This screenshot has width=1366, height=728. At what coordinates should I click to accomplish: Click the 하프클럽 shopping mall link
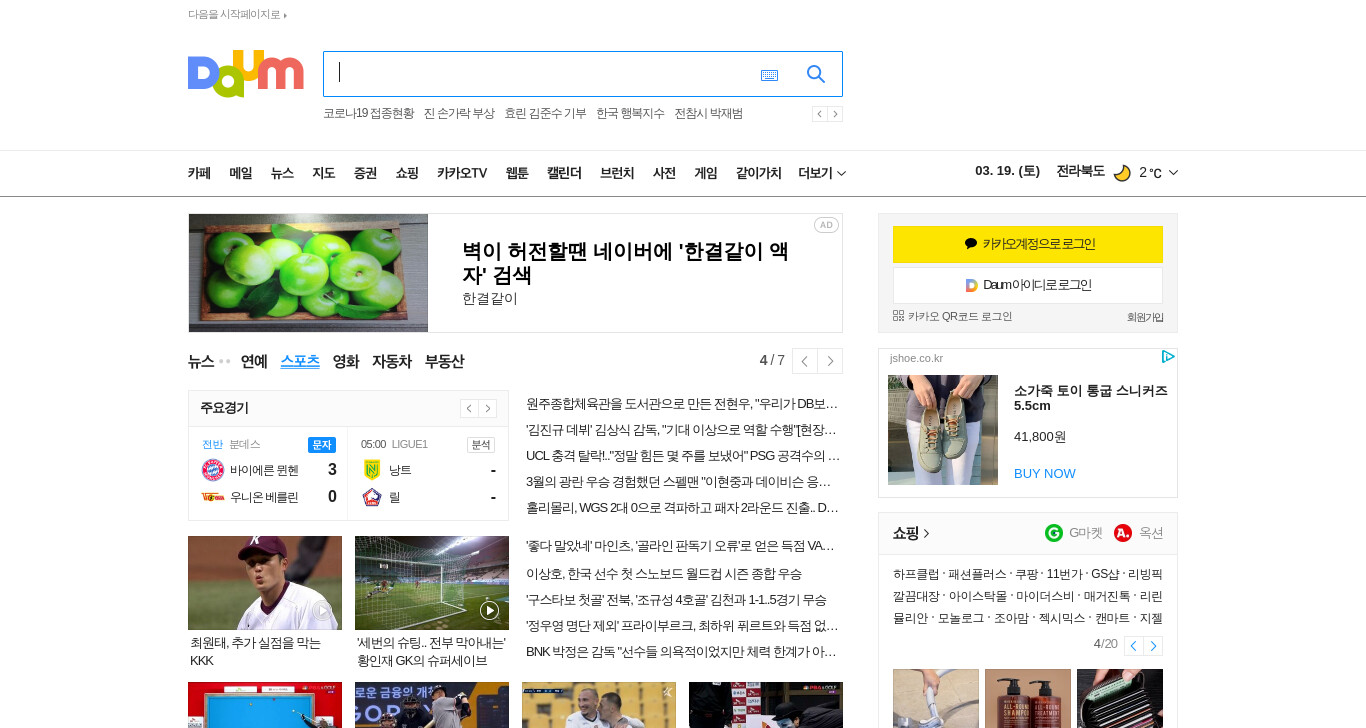(916, 575)
